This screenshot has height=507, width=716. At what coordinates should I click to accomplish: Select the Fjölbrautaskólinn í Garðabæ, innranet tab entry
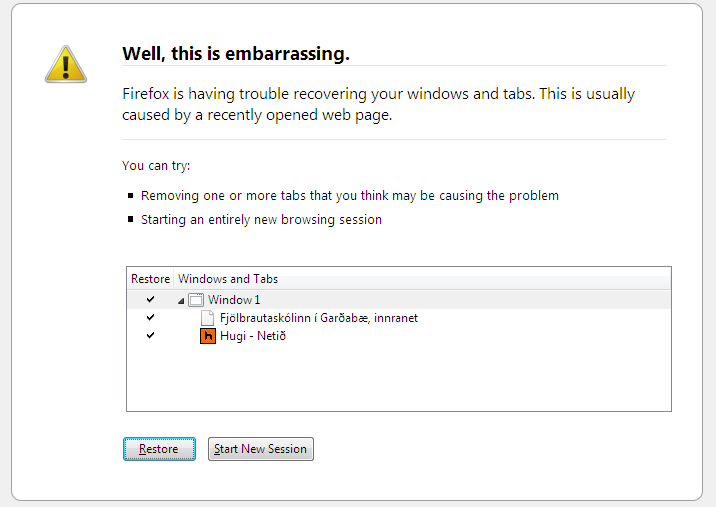coord(319,318)
